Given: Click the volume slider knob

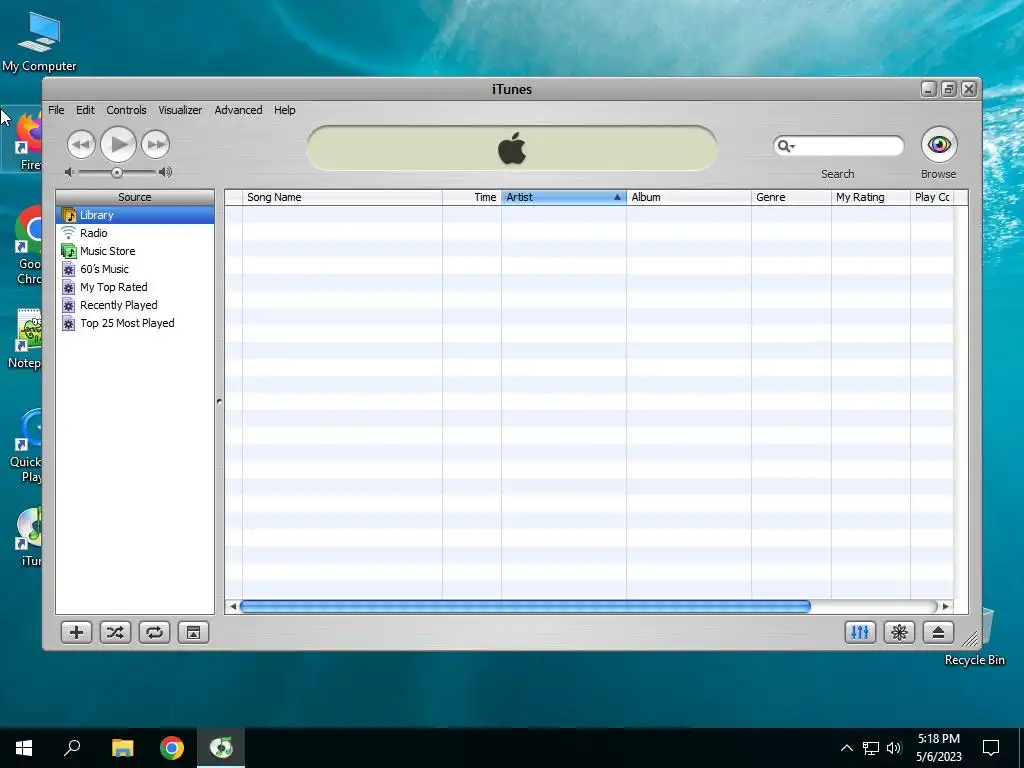Looking at the screenshot, I should tap(116, 173).
